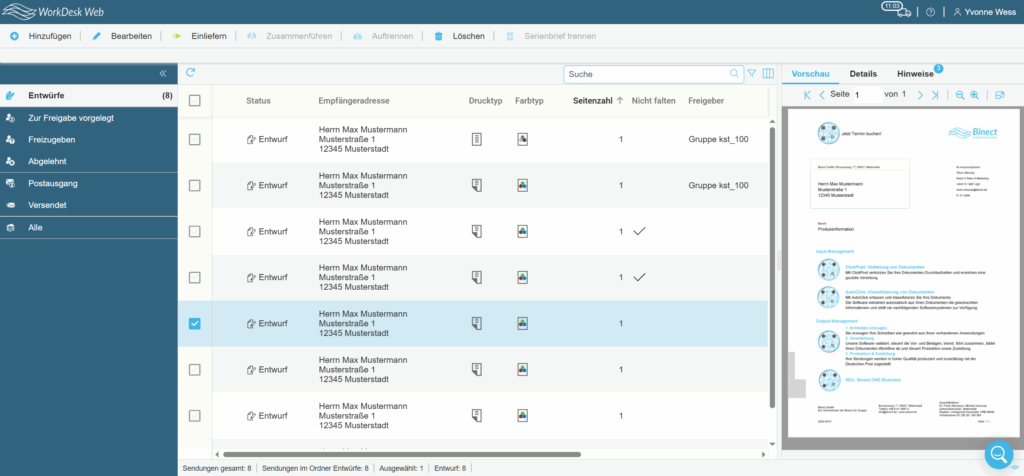Screen dimensions: 1024x476
Task: Click 'Sendungen im Ordner Entwürfe: 8' status
Action: tap(316, 468)
